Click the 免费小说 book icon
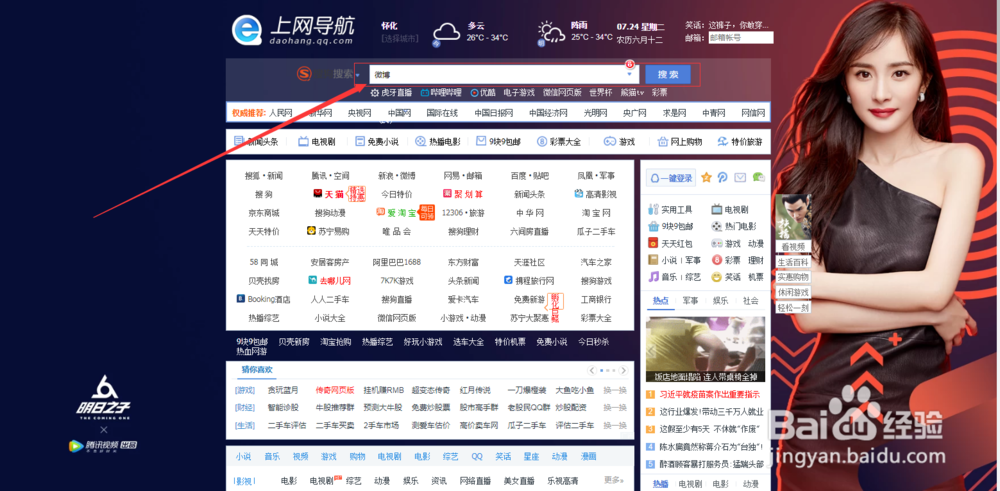Screen dimensions: 1000x491 (x=360, y=141)
